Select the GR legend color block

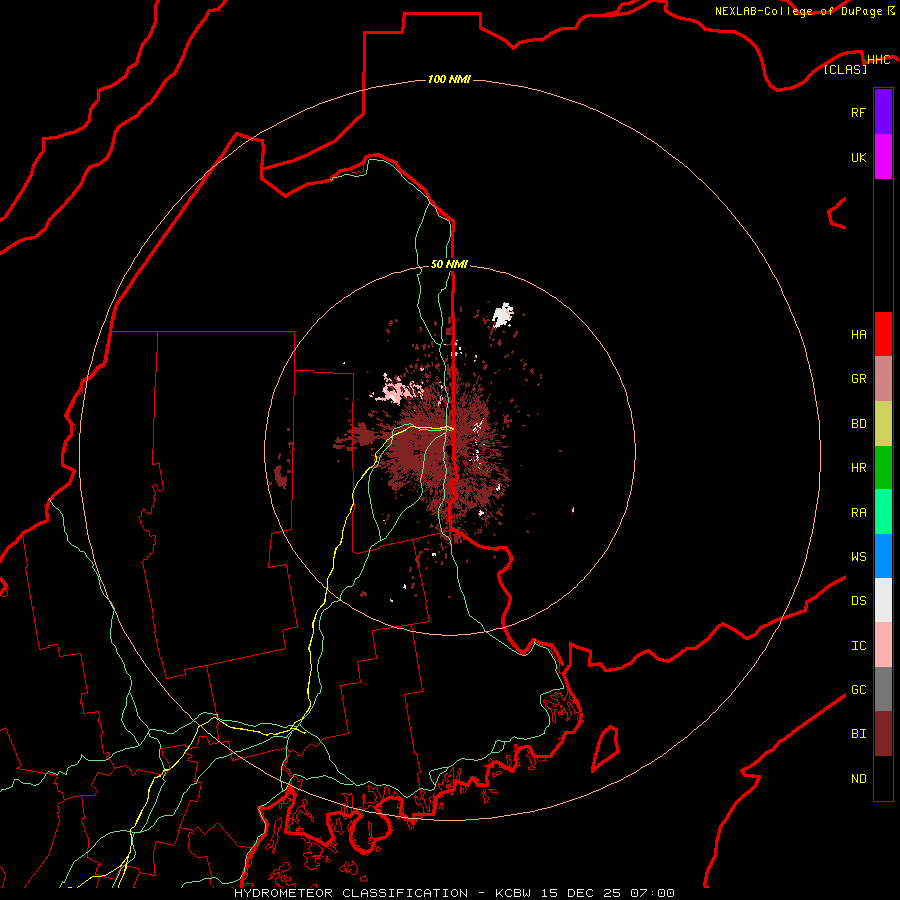883,379
